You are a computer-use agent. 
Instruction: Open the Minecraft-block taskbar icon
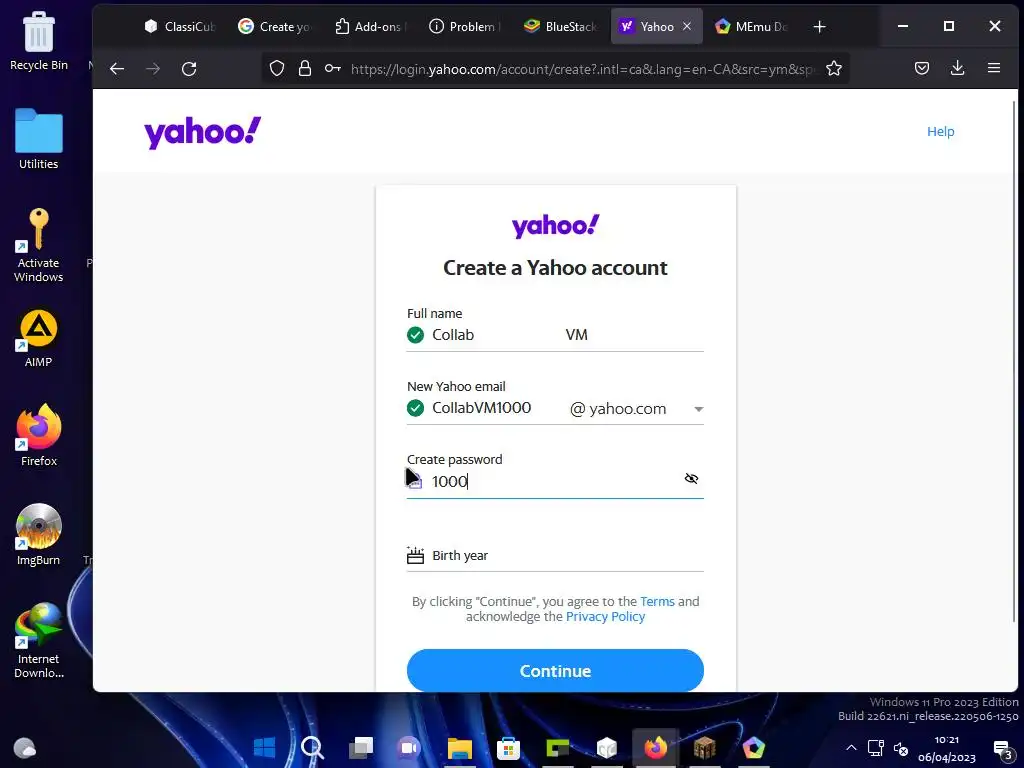tap(705, 747)
